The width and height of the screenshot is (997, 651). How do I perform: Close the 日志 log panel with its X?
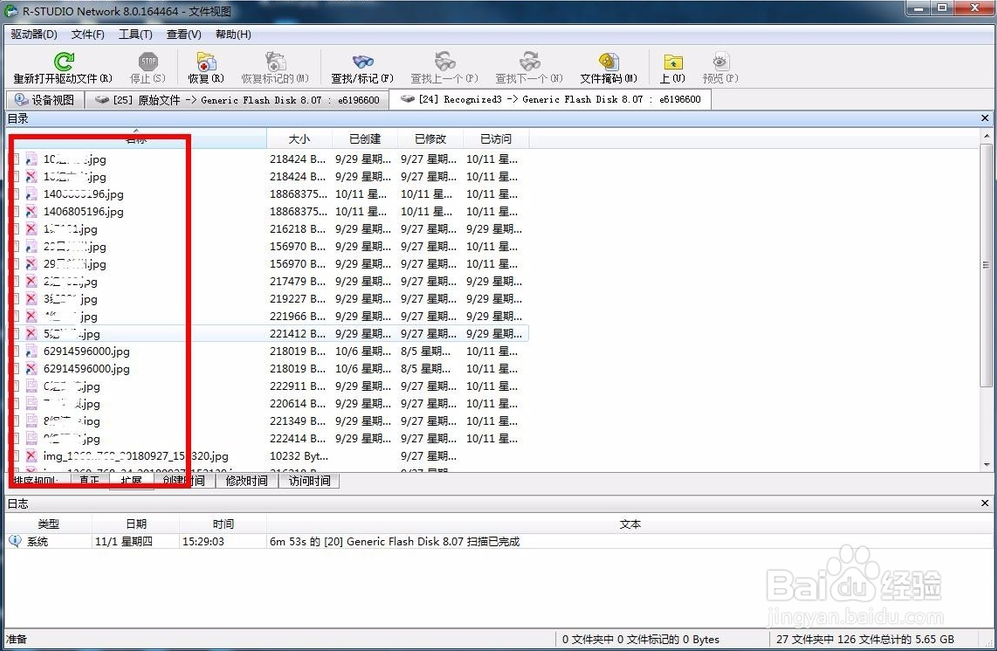pos(985,504)
